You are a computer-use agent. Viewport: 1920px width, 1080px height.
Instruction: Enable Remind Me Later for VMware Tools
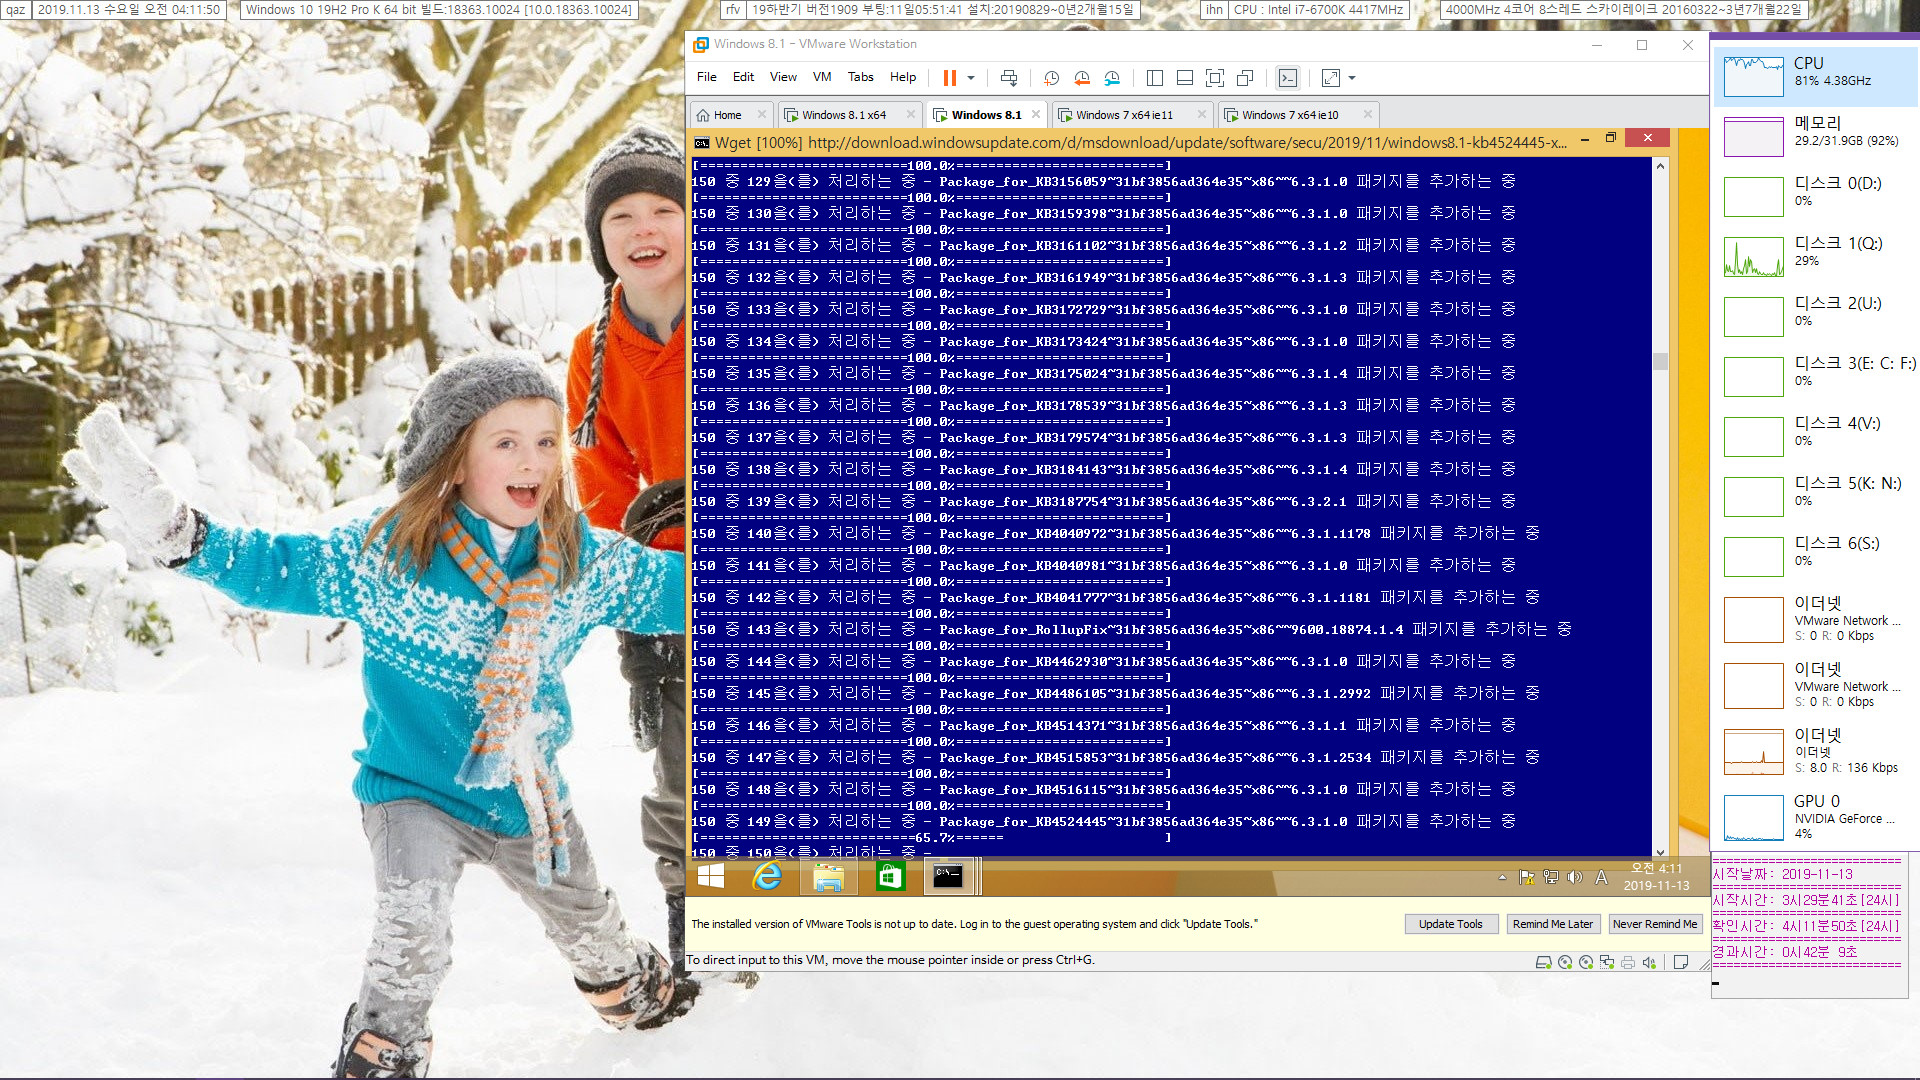[x=1551, y=923]
